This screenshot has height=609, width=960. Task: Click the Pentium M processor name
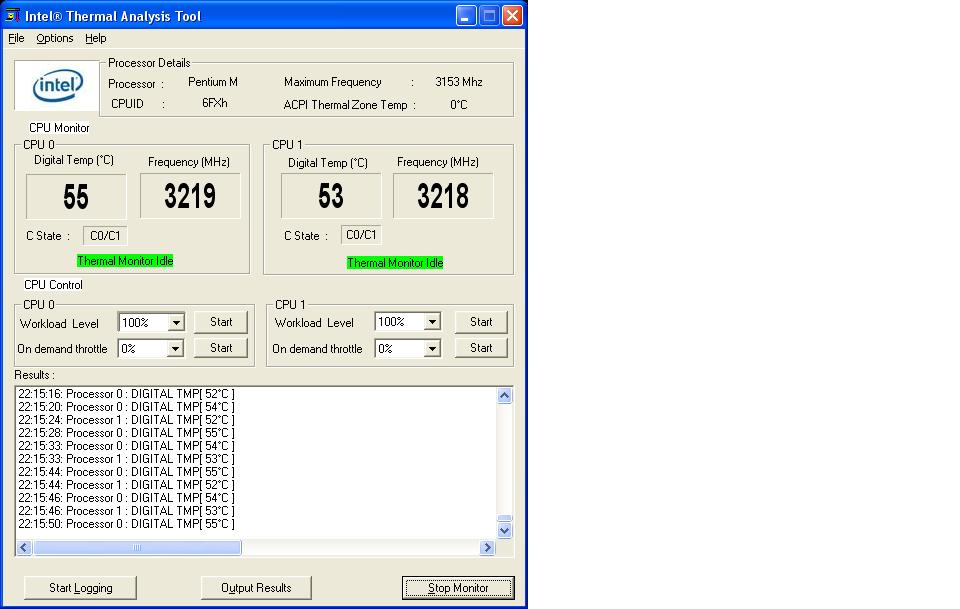212,82
